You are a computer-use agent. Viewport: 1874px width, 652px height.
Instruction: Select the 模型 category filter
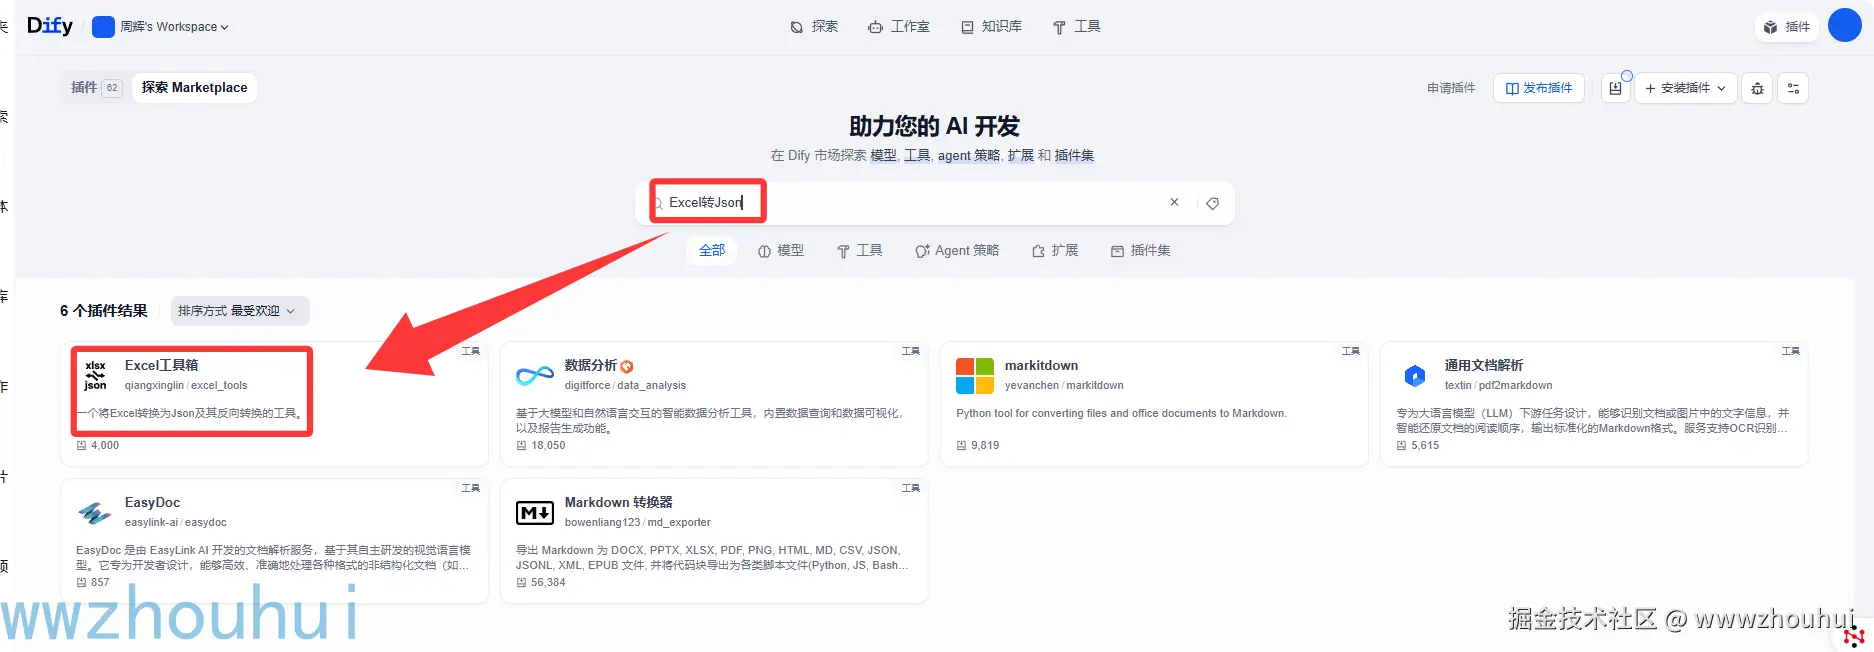point(781,251)
